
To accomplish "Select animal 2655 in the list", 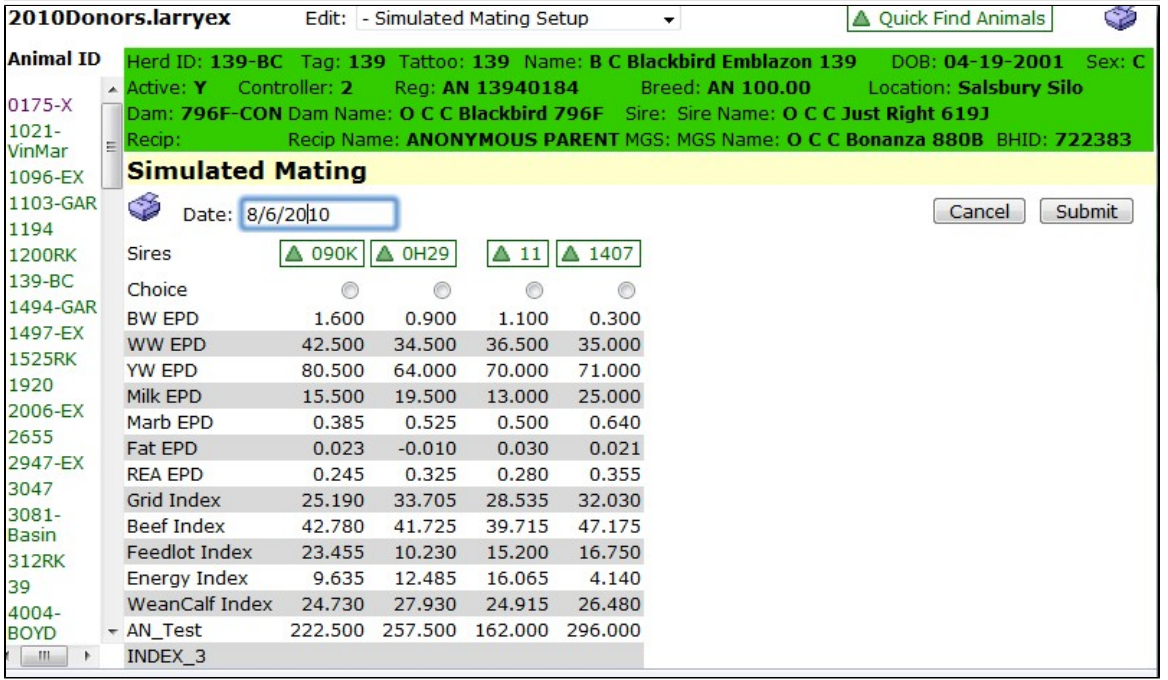I will coord(31,437).
